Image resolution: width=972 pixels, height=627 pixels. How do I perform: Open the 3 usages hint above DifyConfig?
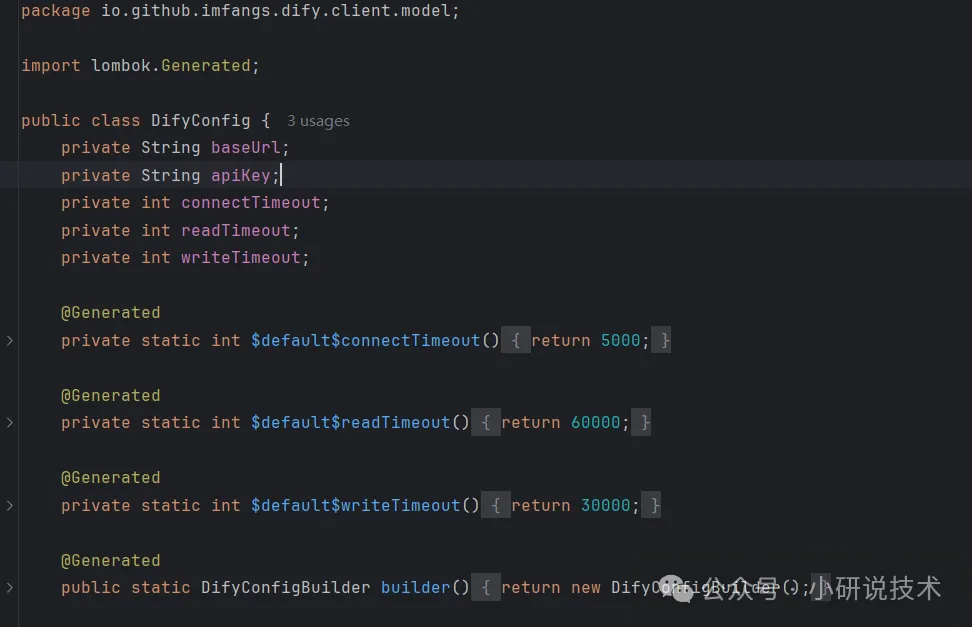point(318,120)
